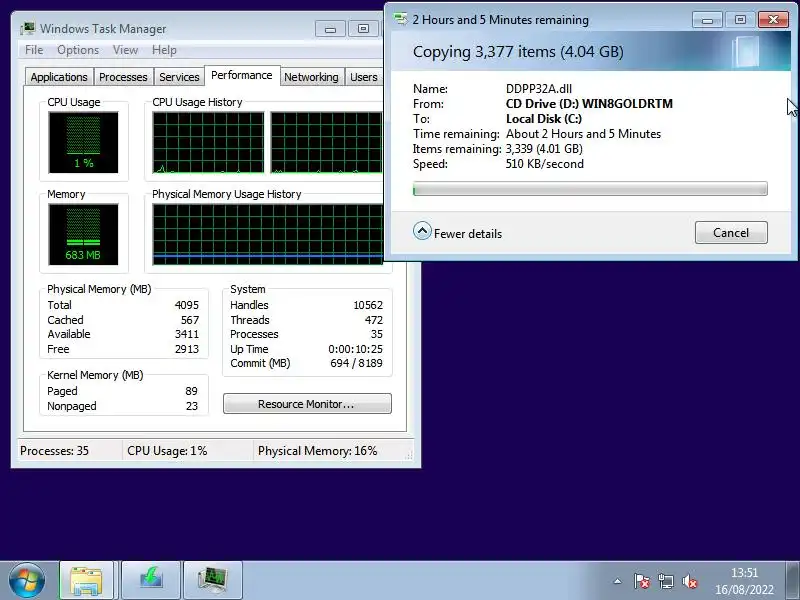The width and height of the screenshot is (800, 600).
Task: Switch to the Networking tab
Action: coord(311,77)
